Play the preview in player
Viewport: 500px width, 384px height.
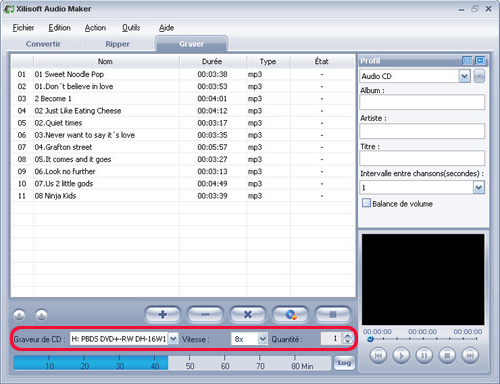click(x=401, y=356)
